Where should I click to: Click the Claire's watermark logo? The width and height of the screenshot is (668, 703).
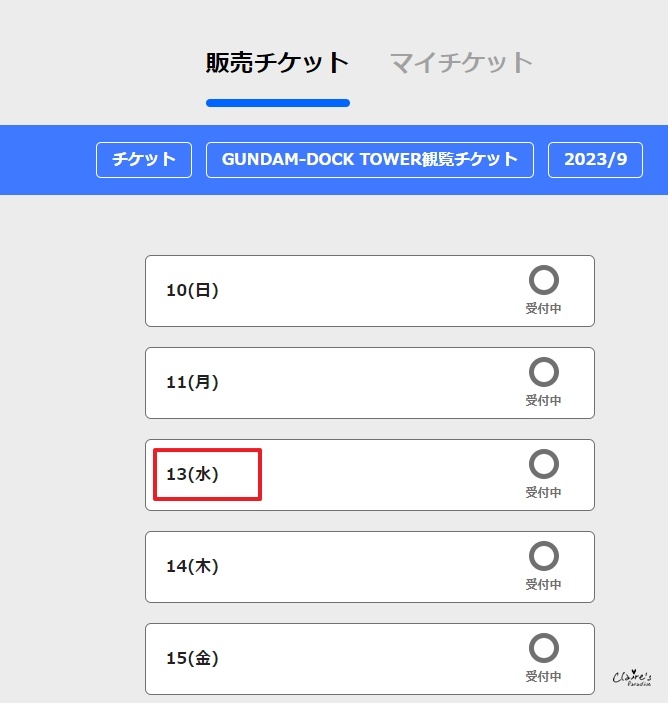[632, 678]
